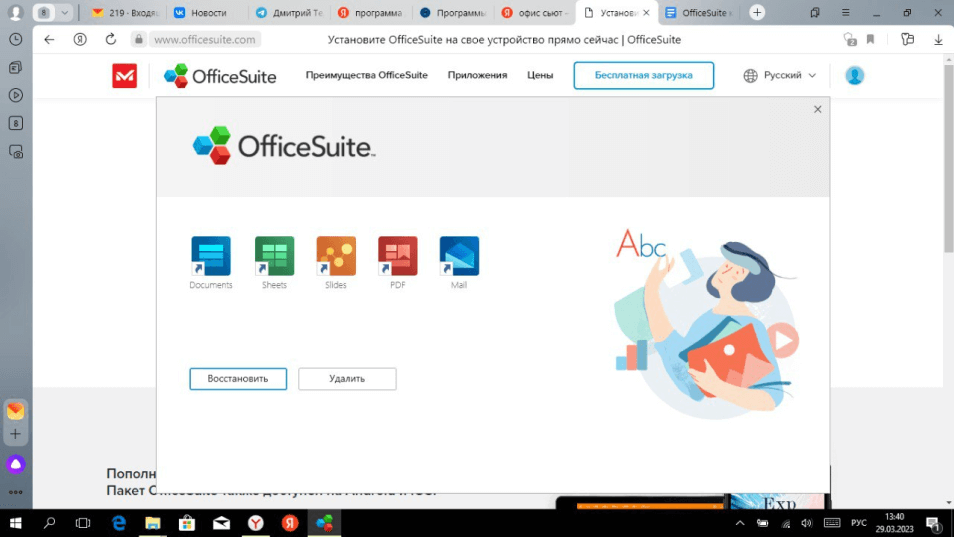The height and width of the screenshot is (538, 955).
Task: Bookmark the page with bookmark icon
Action: click(870, 39)
